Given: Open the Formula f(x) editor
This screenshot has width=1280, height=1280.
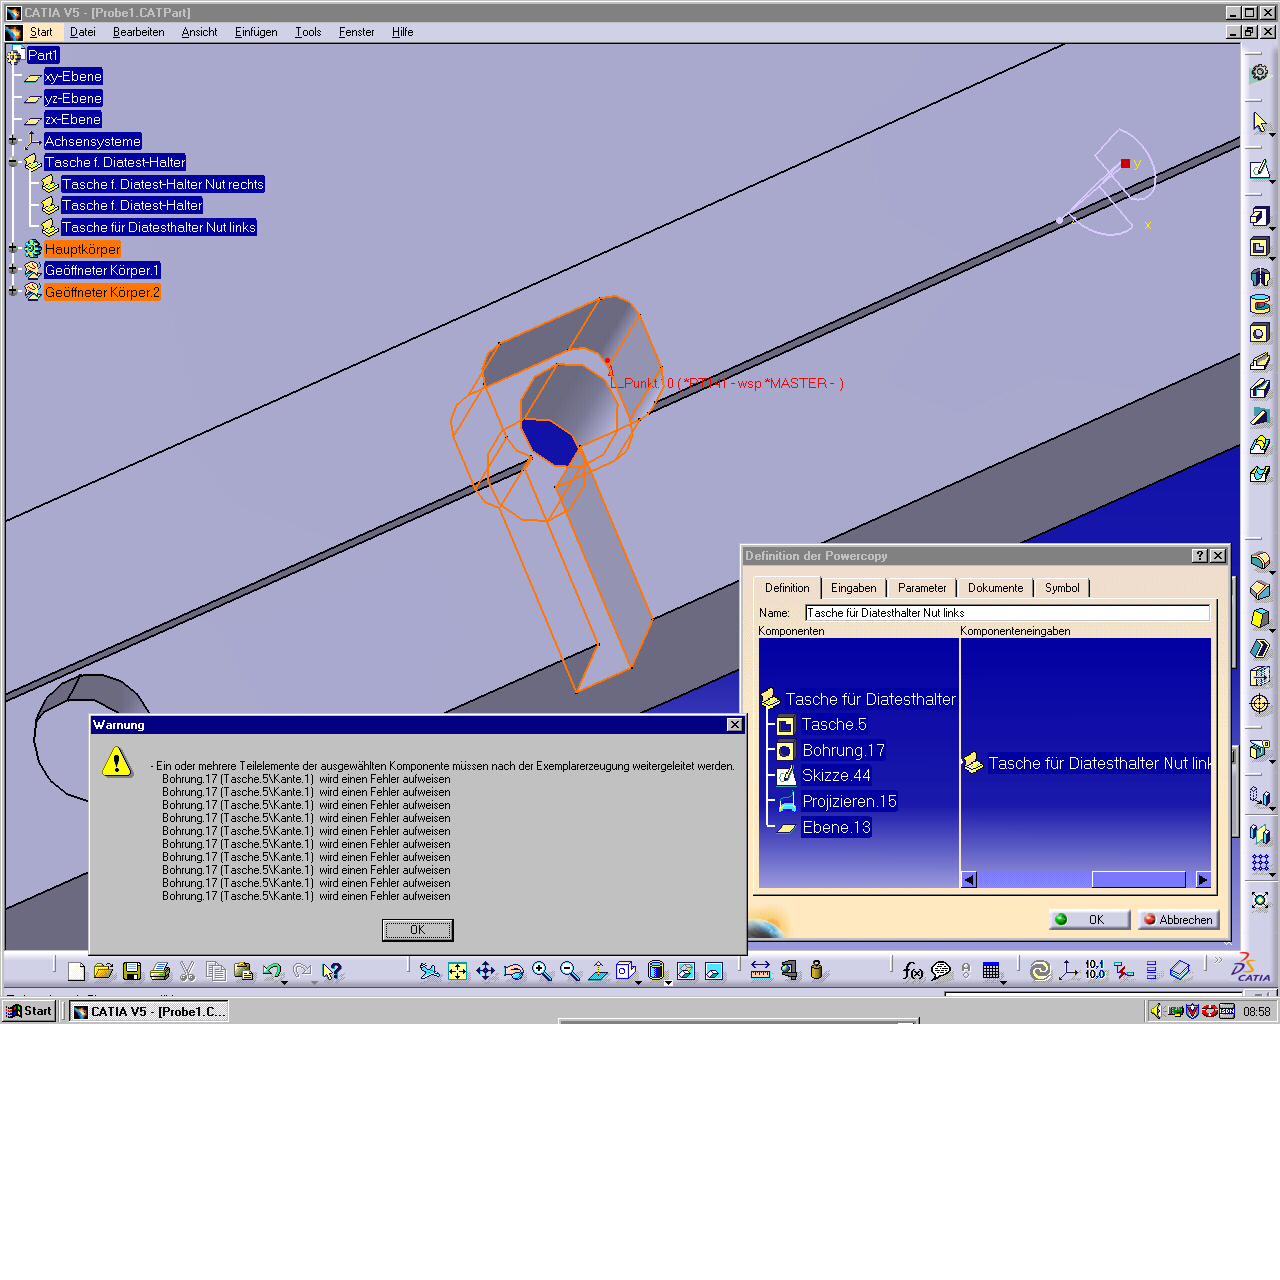Looking at the screenshot, I should [x=912, y=971].
